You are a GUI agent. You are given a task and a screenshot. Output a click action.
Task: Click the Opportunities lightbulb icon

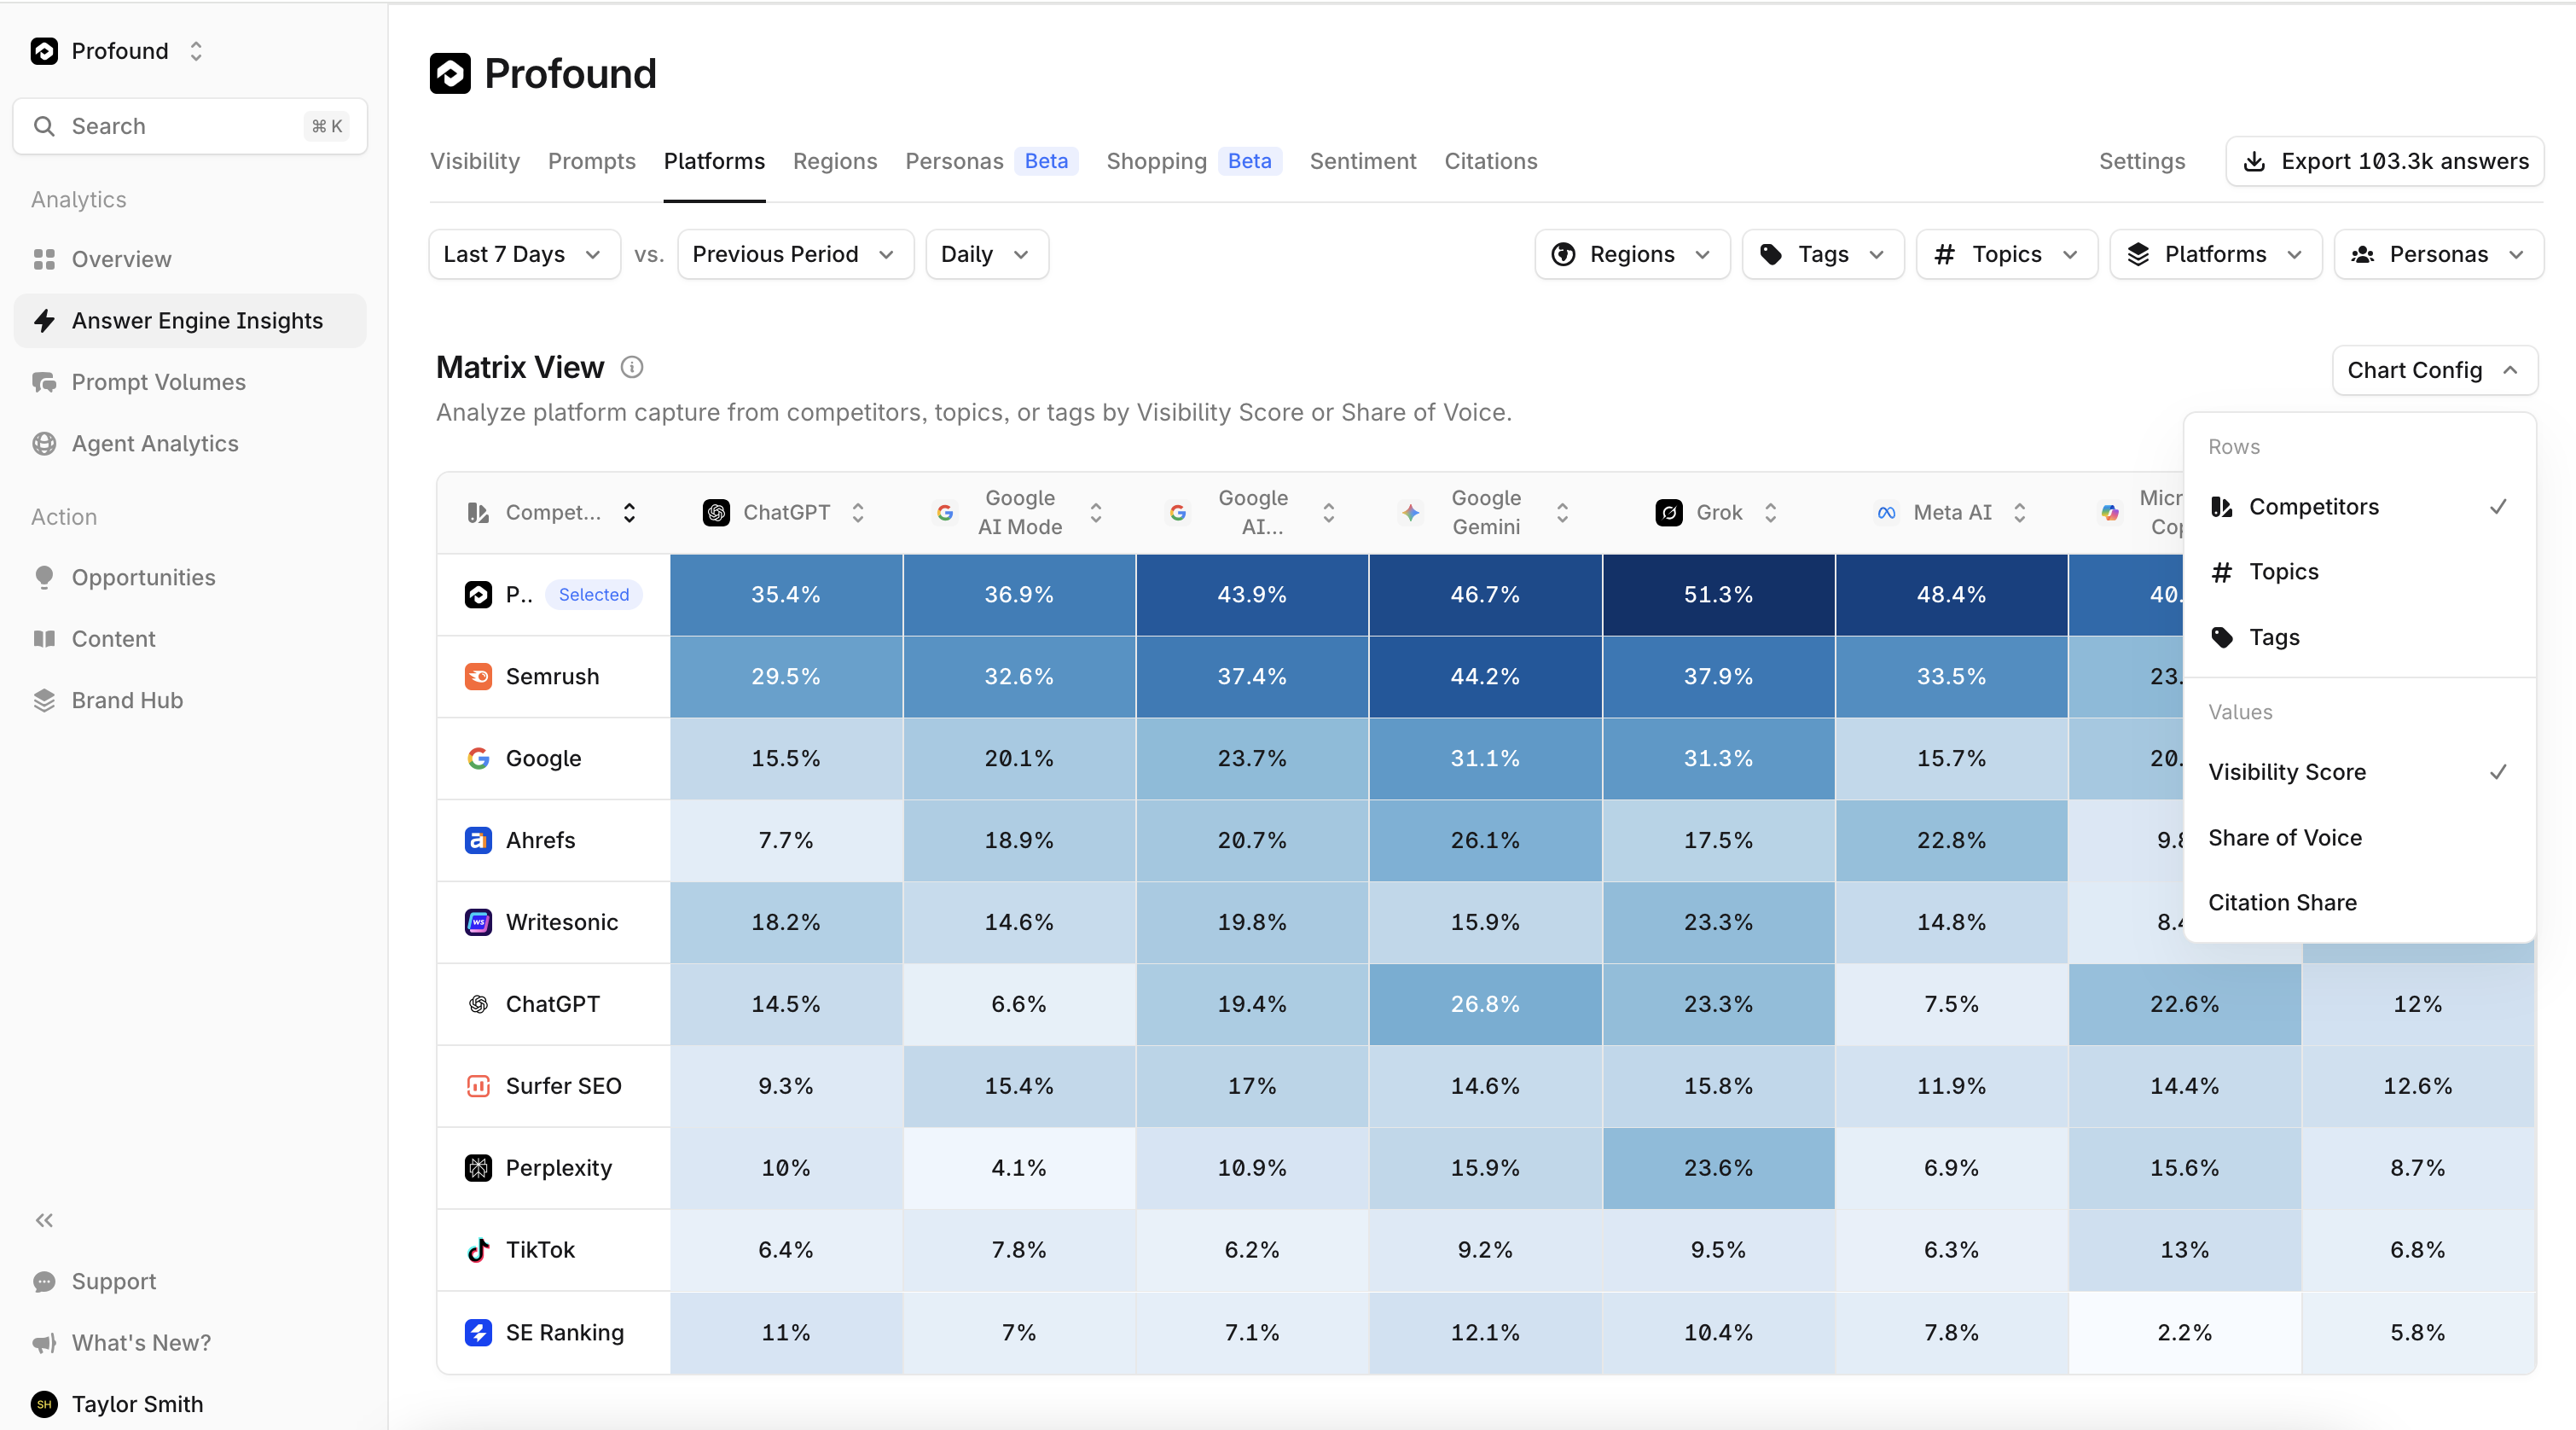click(x=44, y=577)
